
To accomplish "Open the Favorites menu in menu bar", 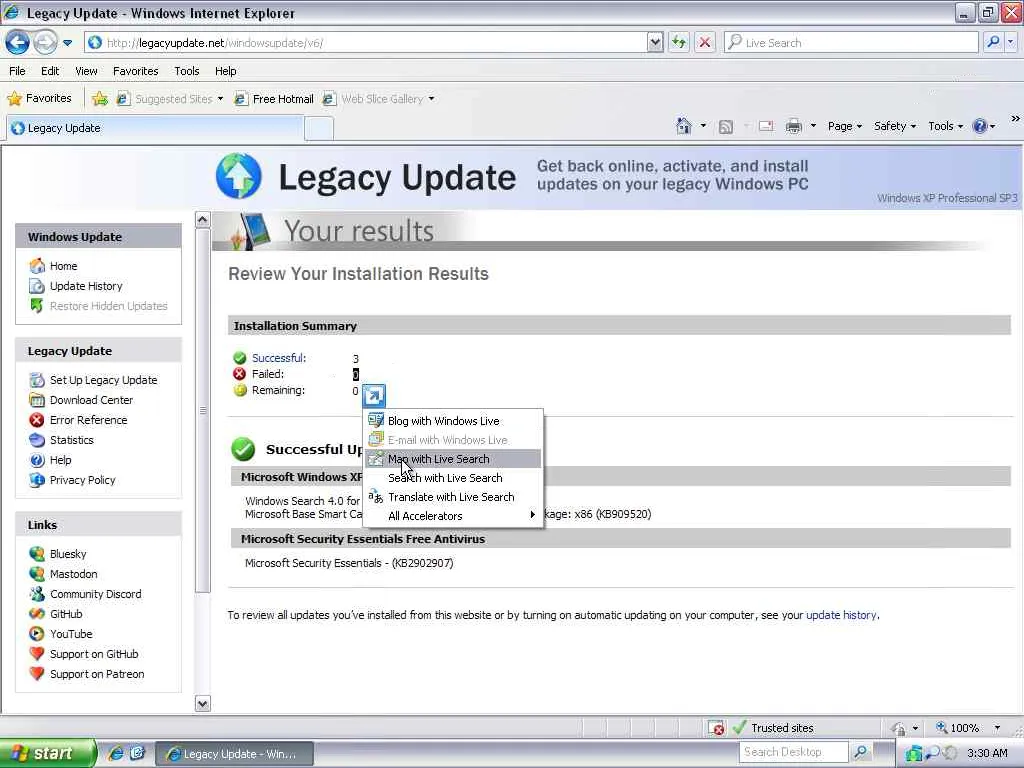I will (x=135, y=71).
